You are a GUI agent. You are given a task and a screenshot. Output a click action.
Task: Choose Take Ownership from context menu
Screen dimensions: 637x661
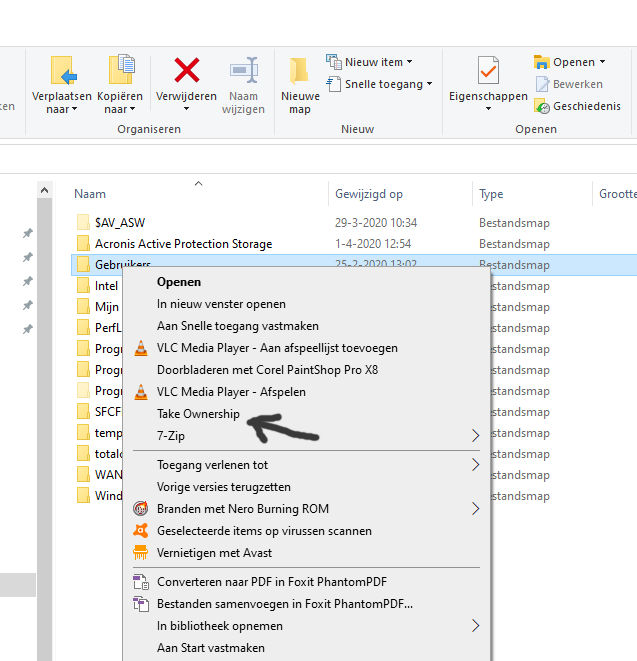coord(198,414)
